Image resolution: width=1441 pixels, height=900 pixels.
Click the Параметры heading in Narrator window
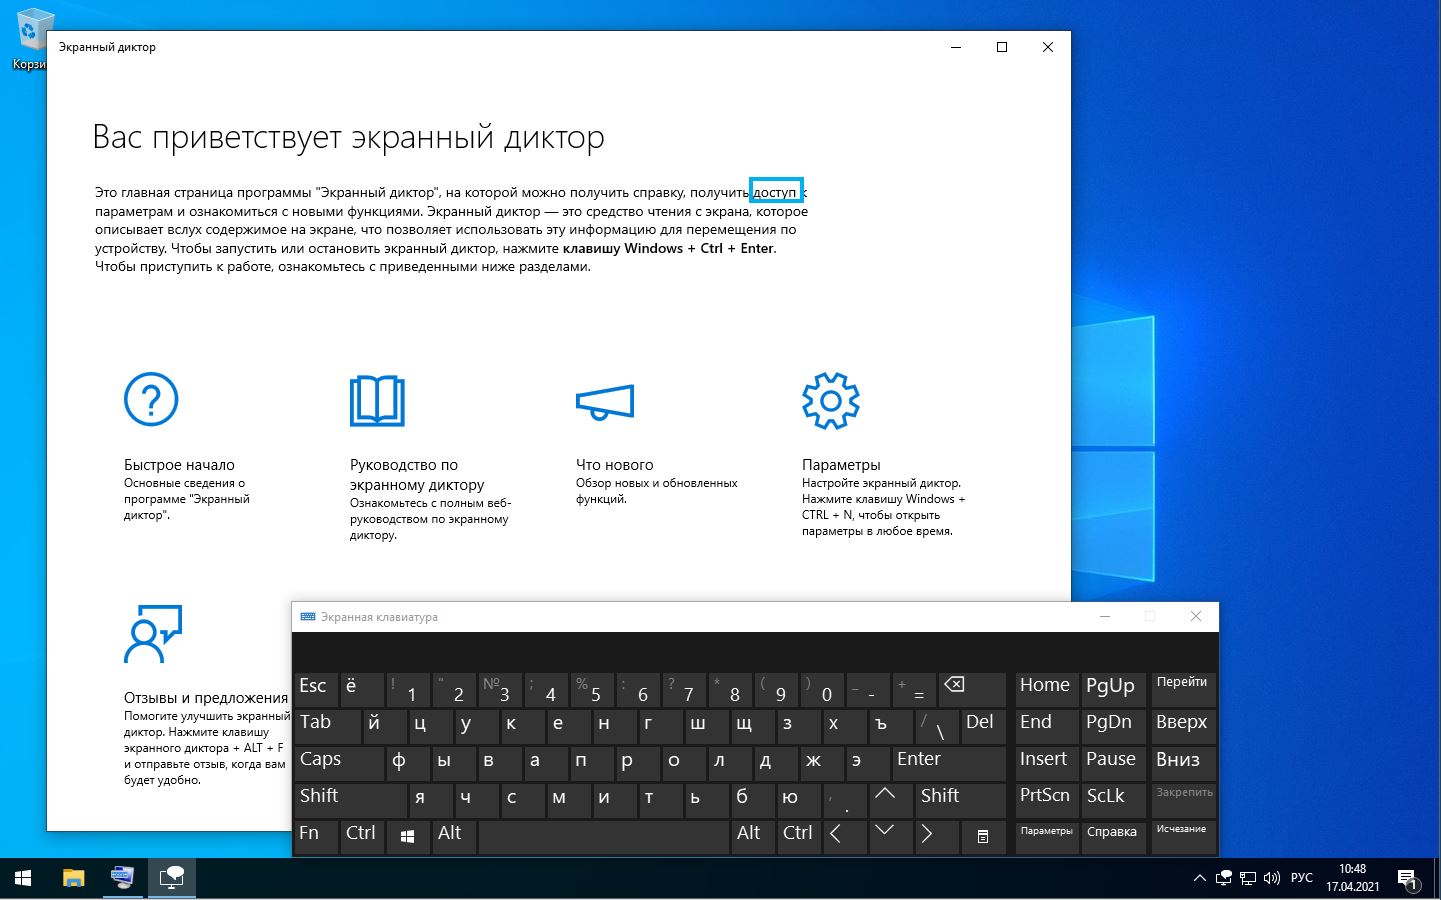pyautogui.click(x=841, y=465)
